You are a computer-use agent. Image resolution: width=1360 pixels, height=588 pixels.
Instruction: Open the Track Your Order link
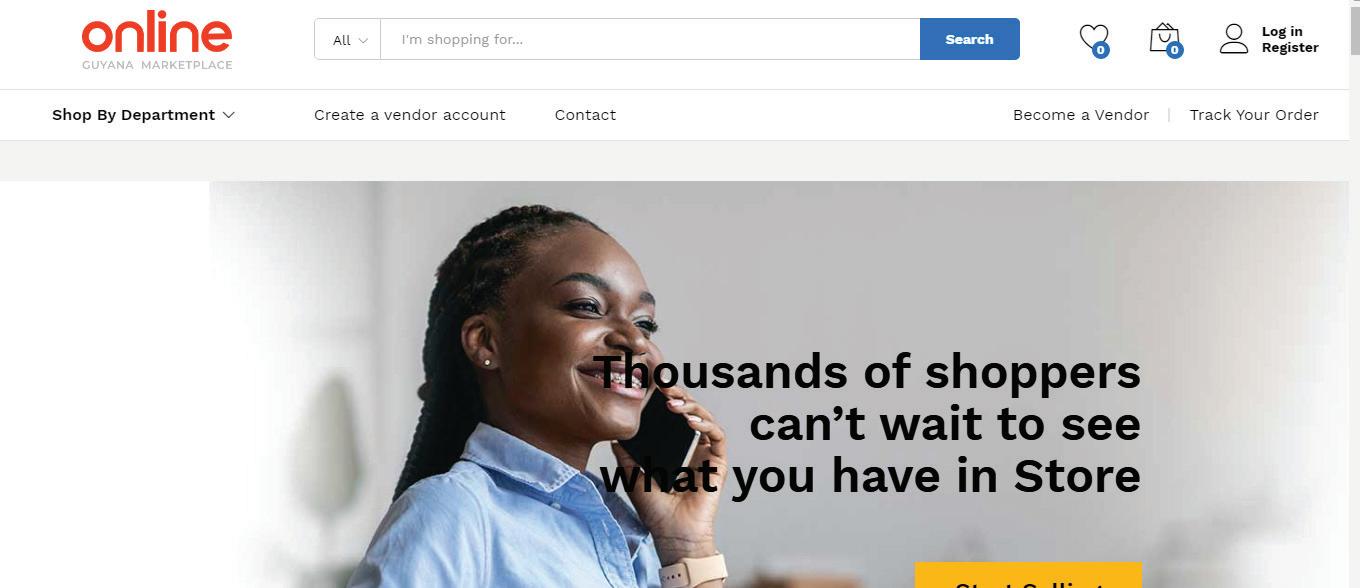(1254, 115)
